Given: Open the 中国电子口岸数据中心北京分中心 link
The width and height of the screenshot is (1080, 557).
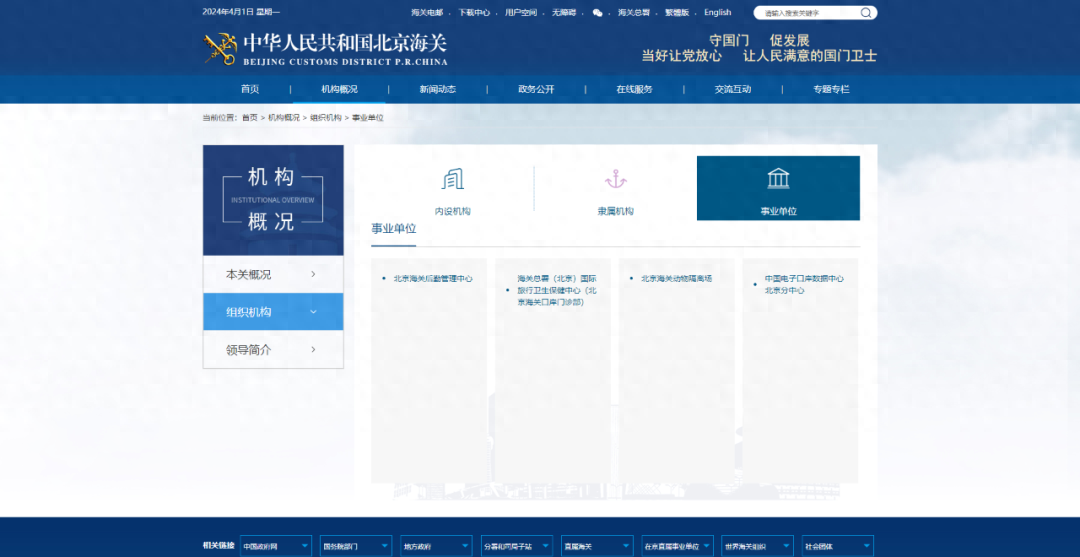Looking at the screenshot, I should click(x=804, y=284).
